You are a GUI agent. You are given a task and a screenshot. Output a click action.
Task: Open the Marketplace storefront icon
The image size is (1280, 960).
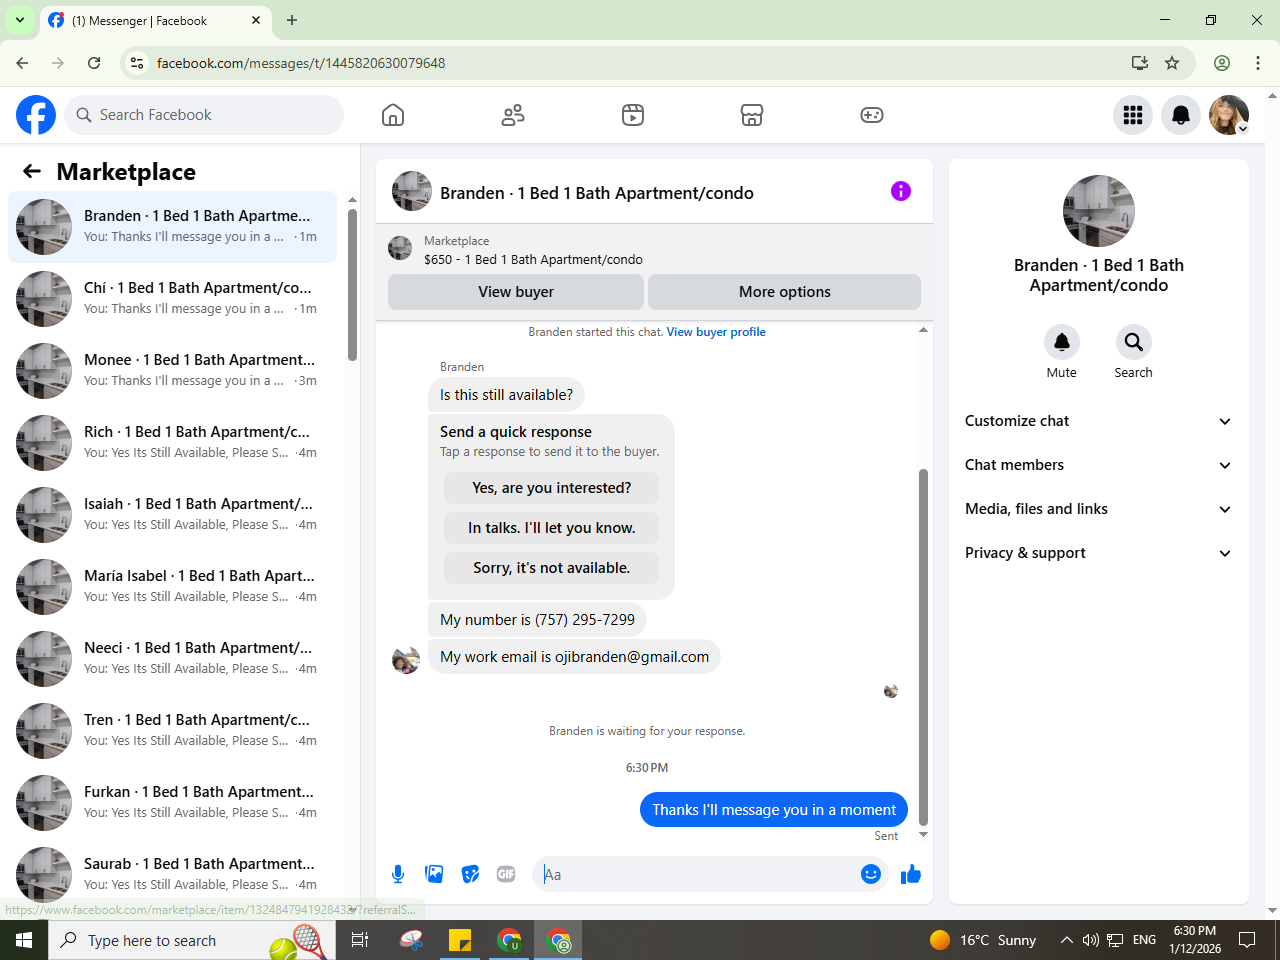coord(752,115)
